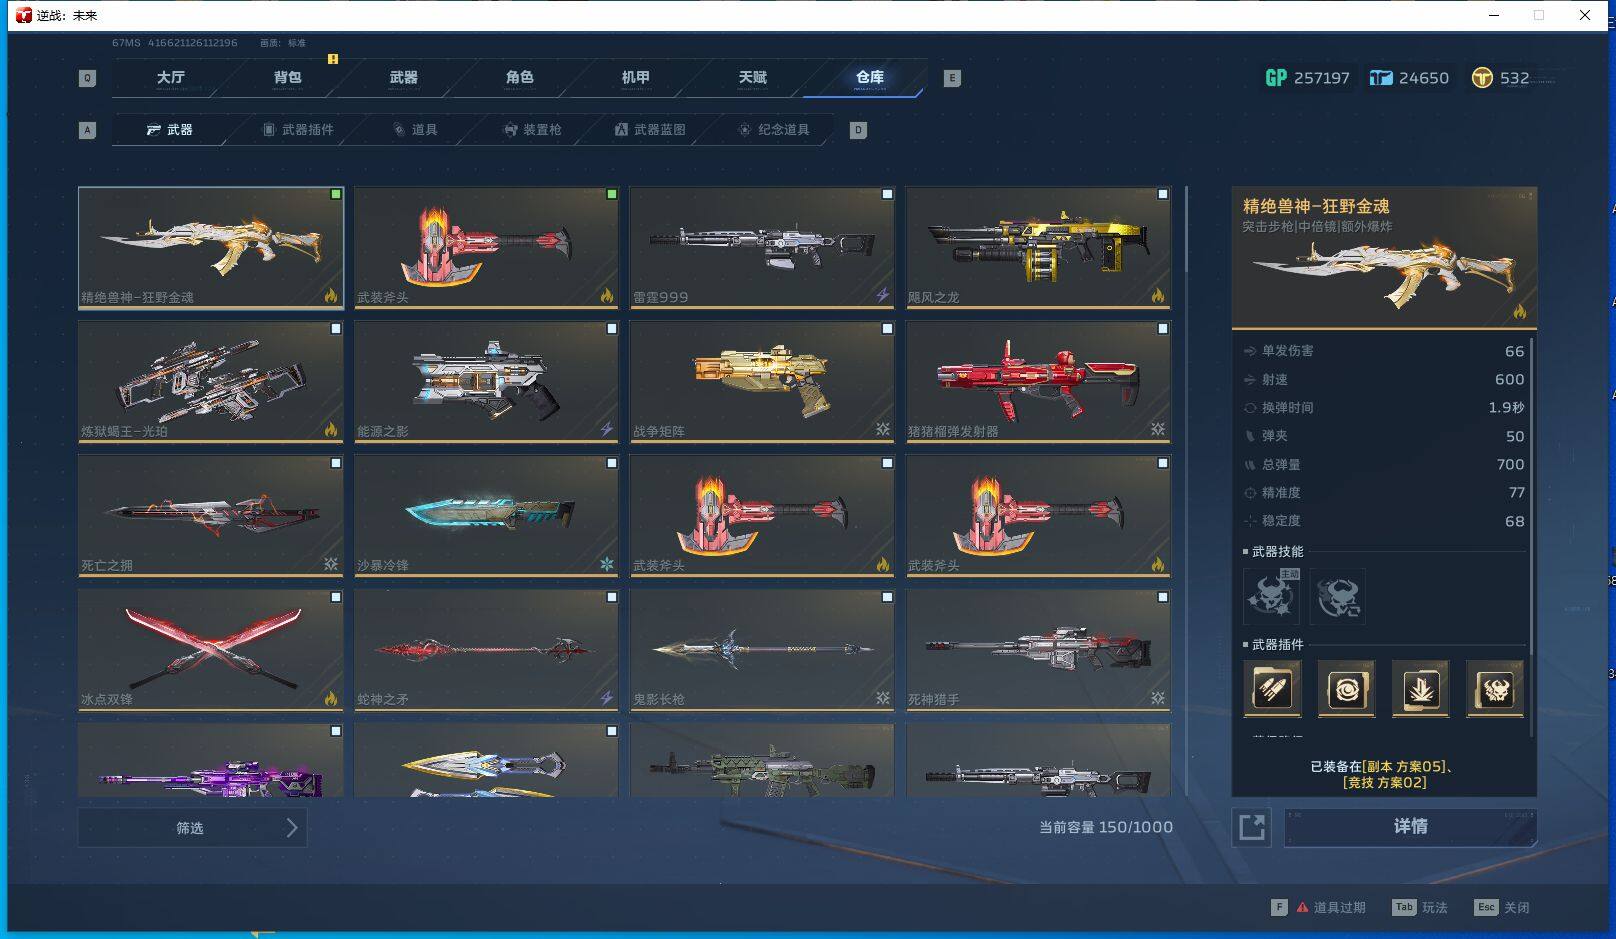Click the green GP currency icon
The image size is (1616, 939).
pyautogui.click(x=1276, y=78)
